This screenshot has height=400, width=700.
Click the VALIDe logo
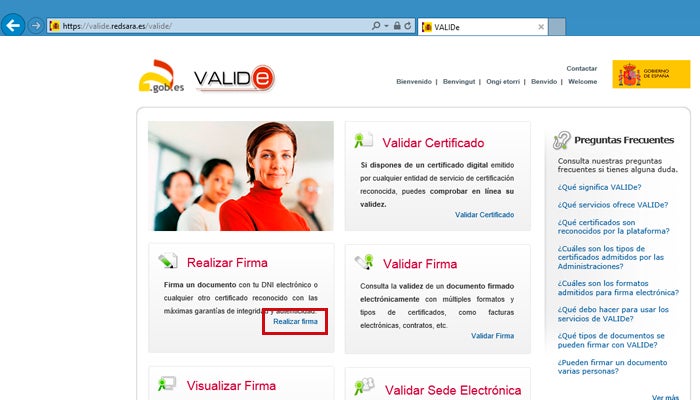[234, 78]
